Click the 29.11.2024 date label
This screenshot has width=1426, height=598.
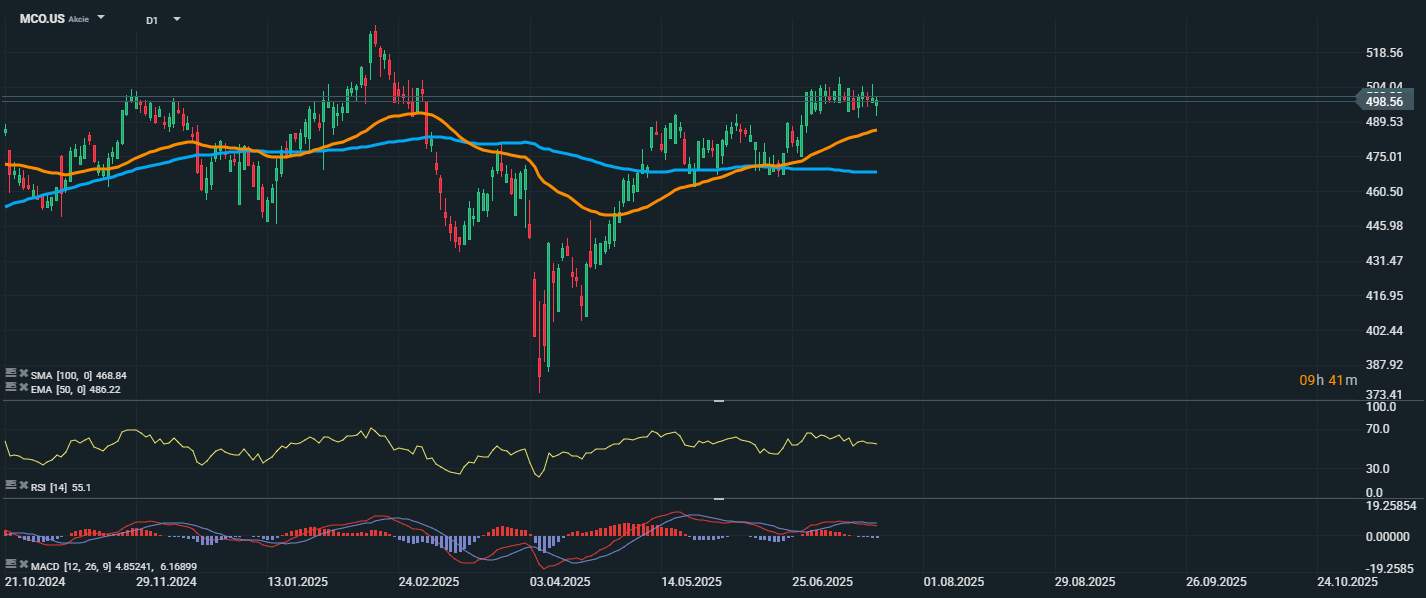(x=167, y=582)
